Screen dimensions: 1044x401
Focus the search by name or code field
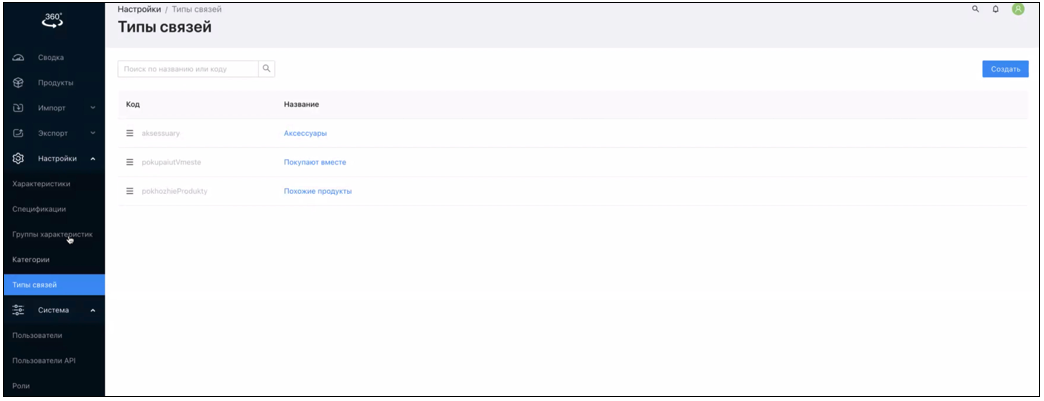187,68
